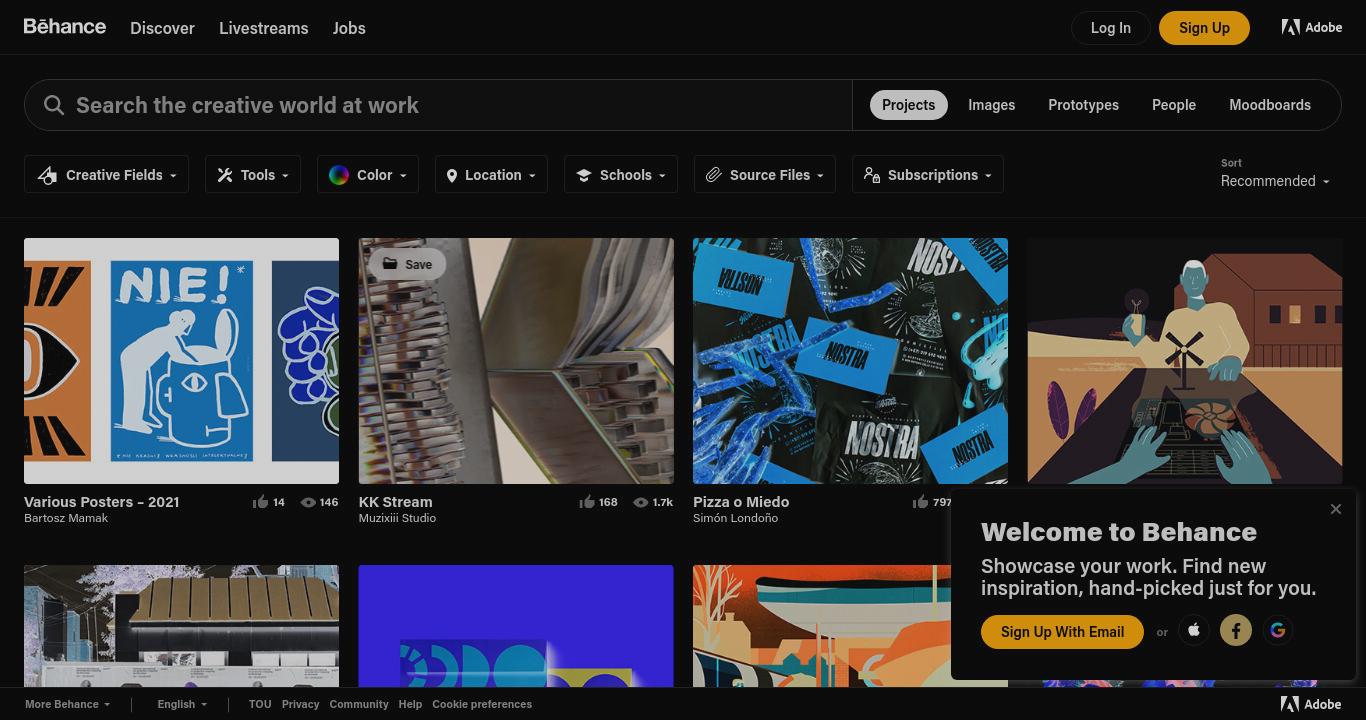Click the views eye icon on Various Posters
This screenshot has width=1366, height=720.
coord(308,502)
